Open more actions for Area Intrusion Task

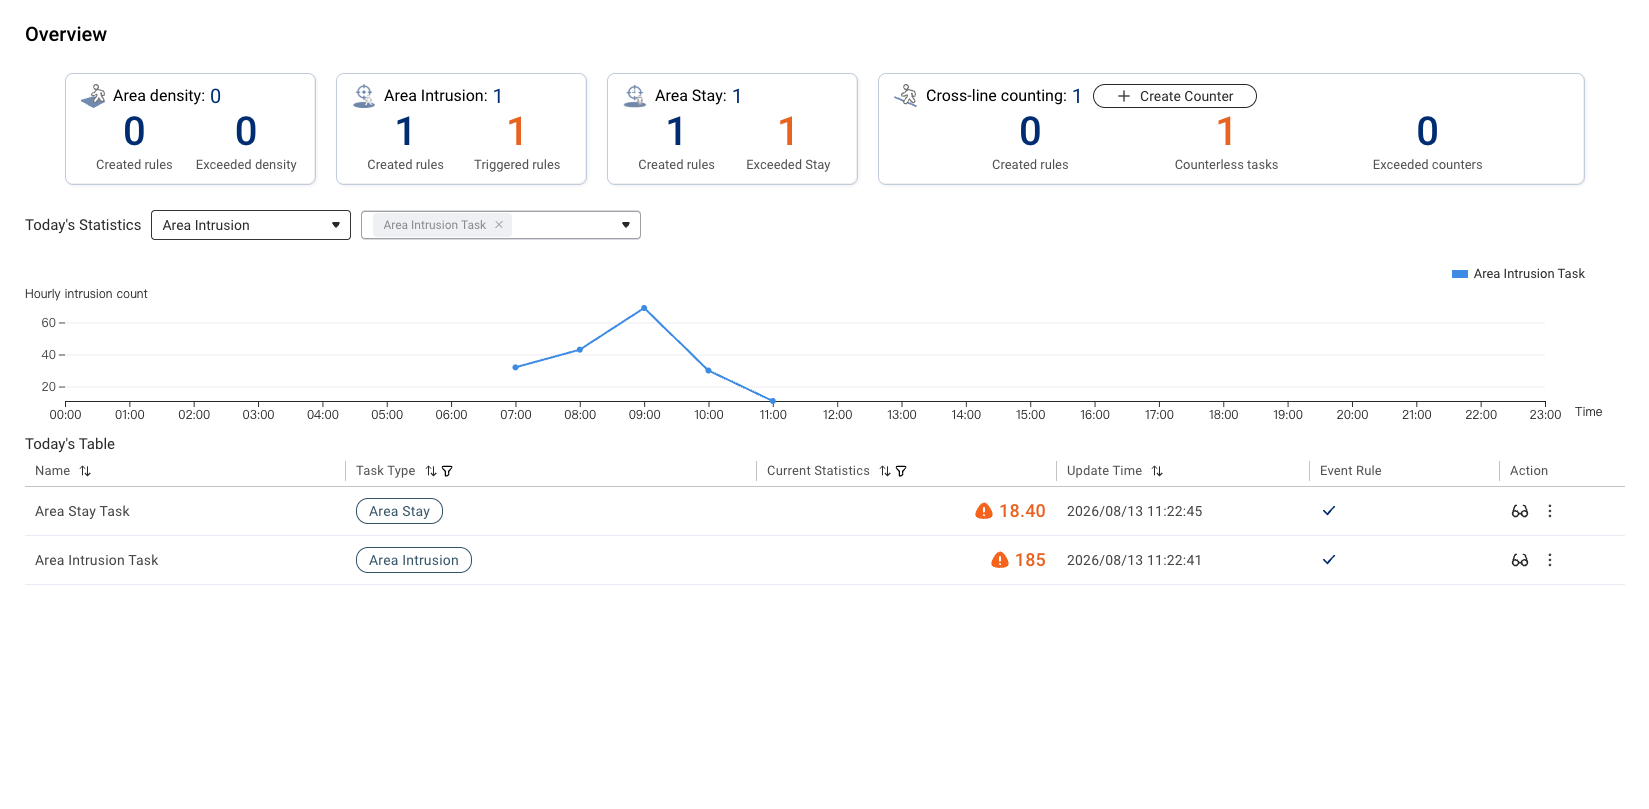pyautogui.click(x=1550, y=560)
